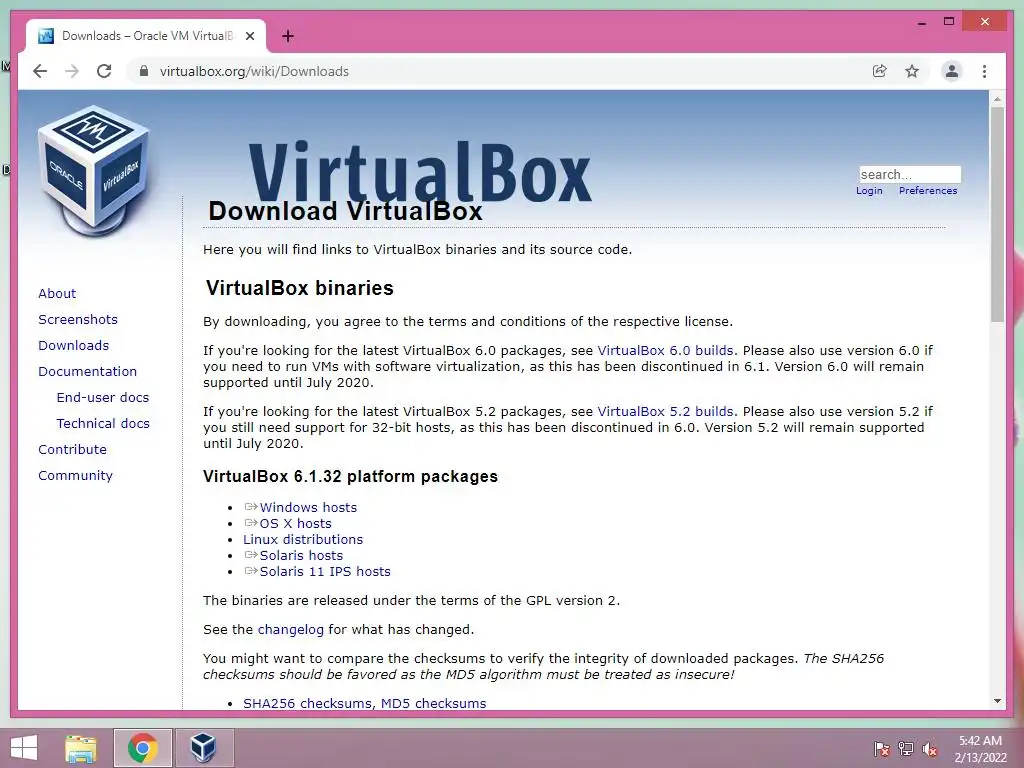
Task: Click the external link icon beside Solaris 11 IPS hosts
Action: click(251, 571)
